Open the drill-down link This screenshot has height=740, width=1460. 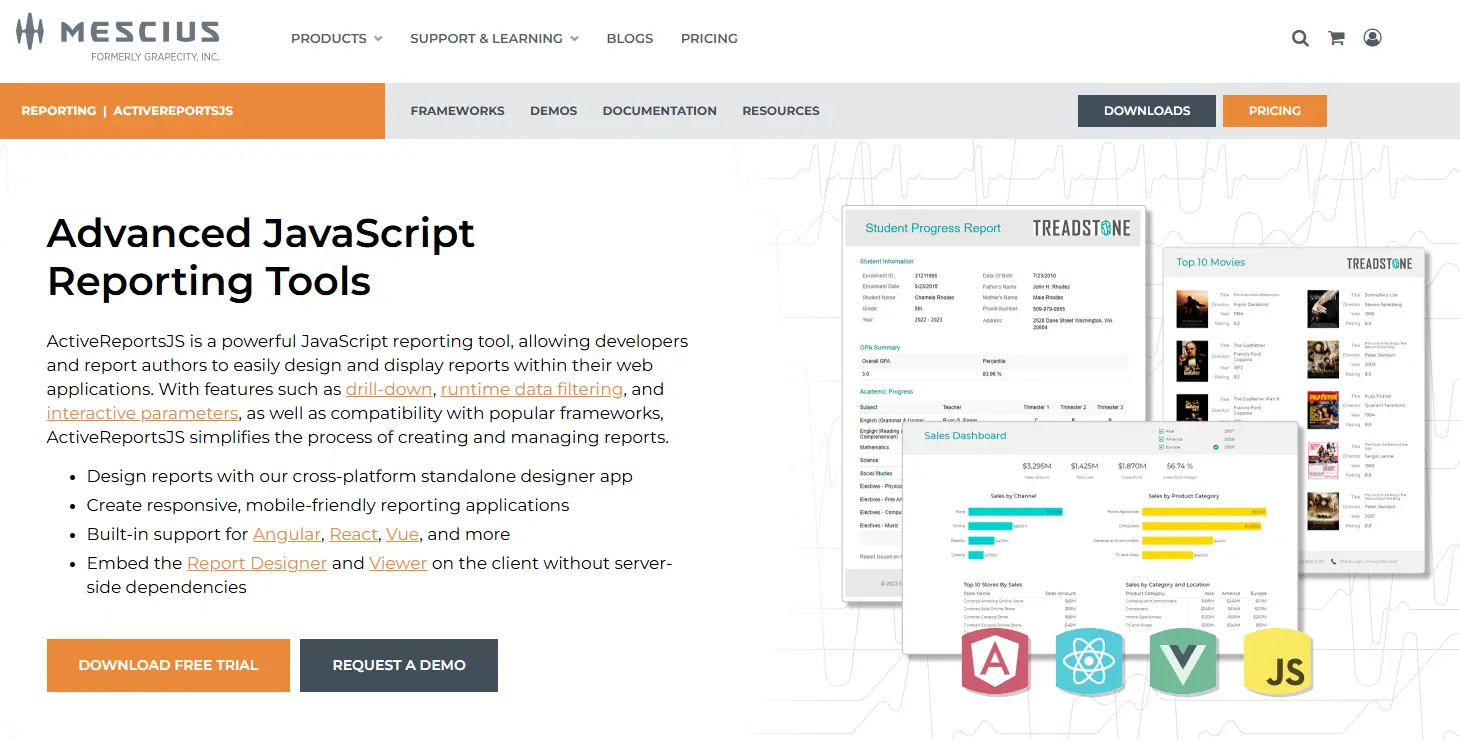388,389
